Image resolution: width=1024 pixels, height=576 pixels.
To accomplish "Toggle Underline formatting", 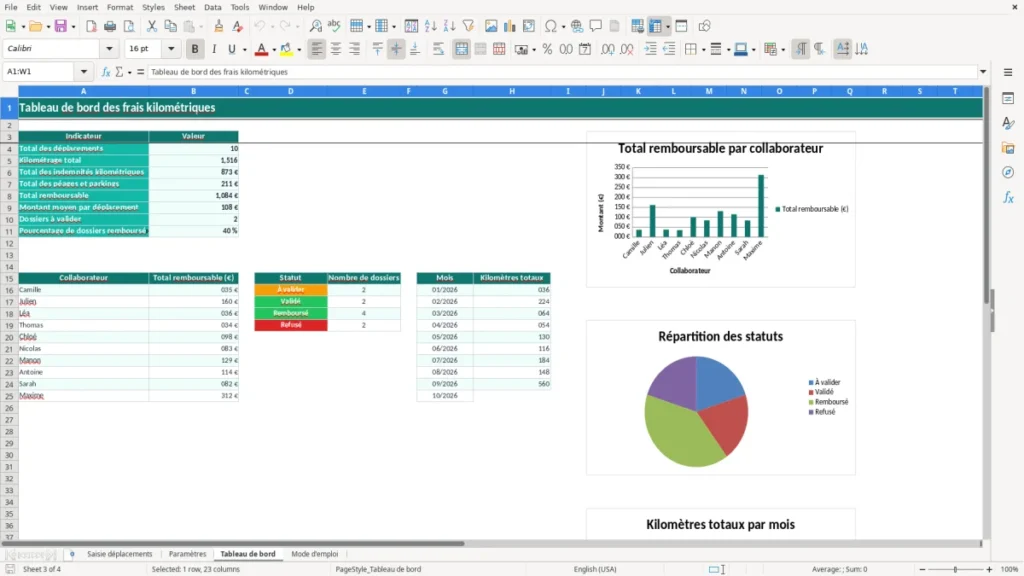I will pos(231,49).
